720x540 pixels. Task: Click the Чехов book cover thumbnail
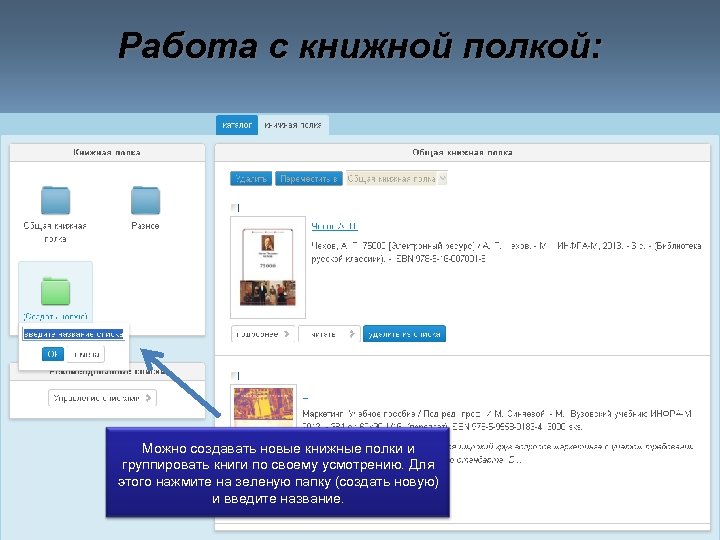[x=268, y=267]
